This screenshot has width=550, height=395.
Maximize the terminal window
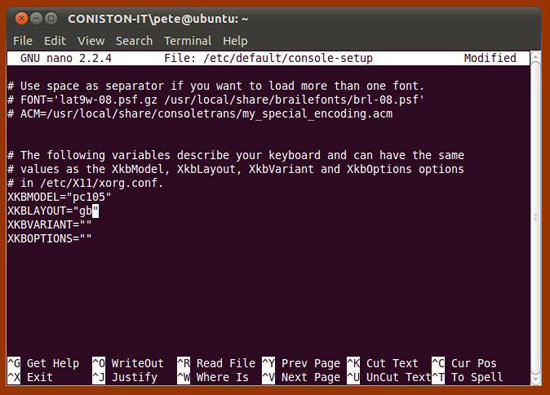(x=51, y=18)
